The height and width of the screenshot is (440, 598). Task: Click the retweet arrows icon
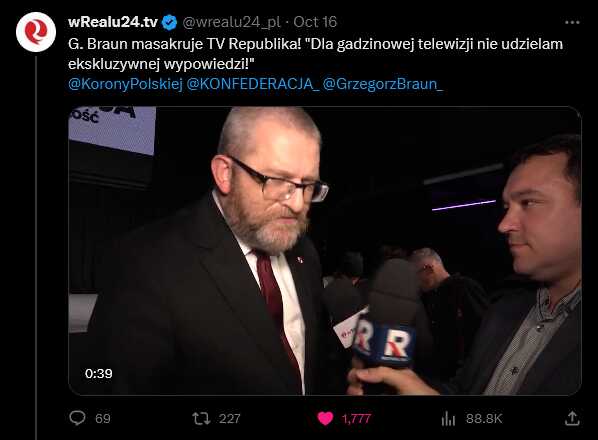201,419
